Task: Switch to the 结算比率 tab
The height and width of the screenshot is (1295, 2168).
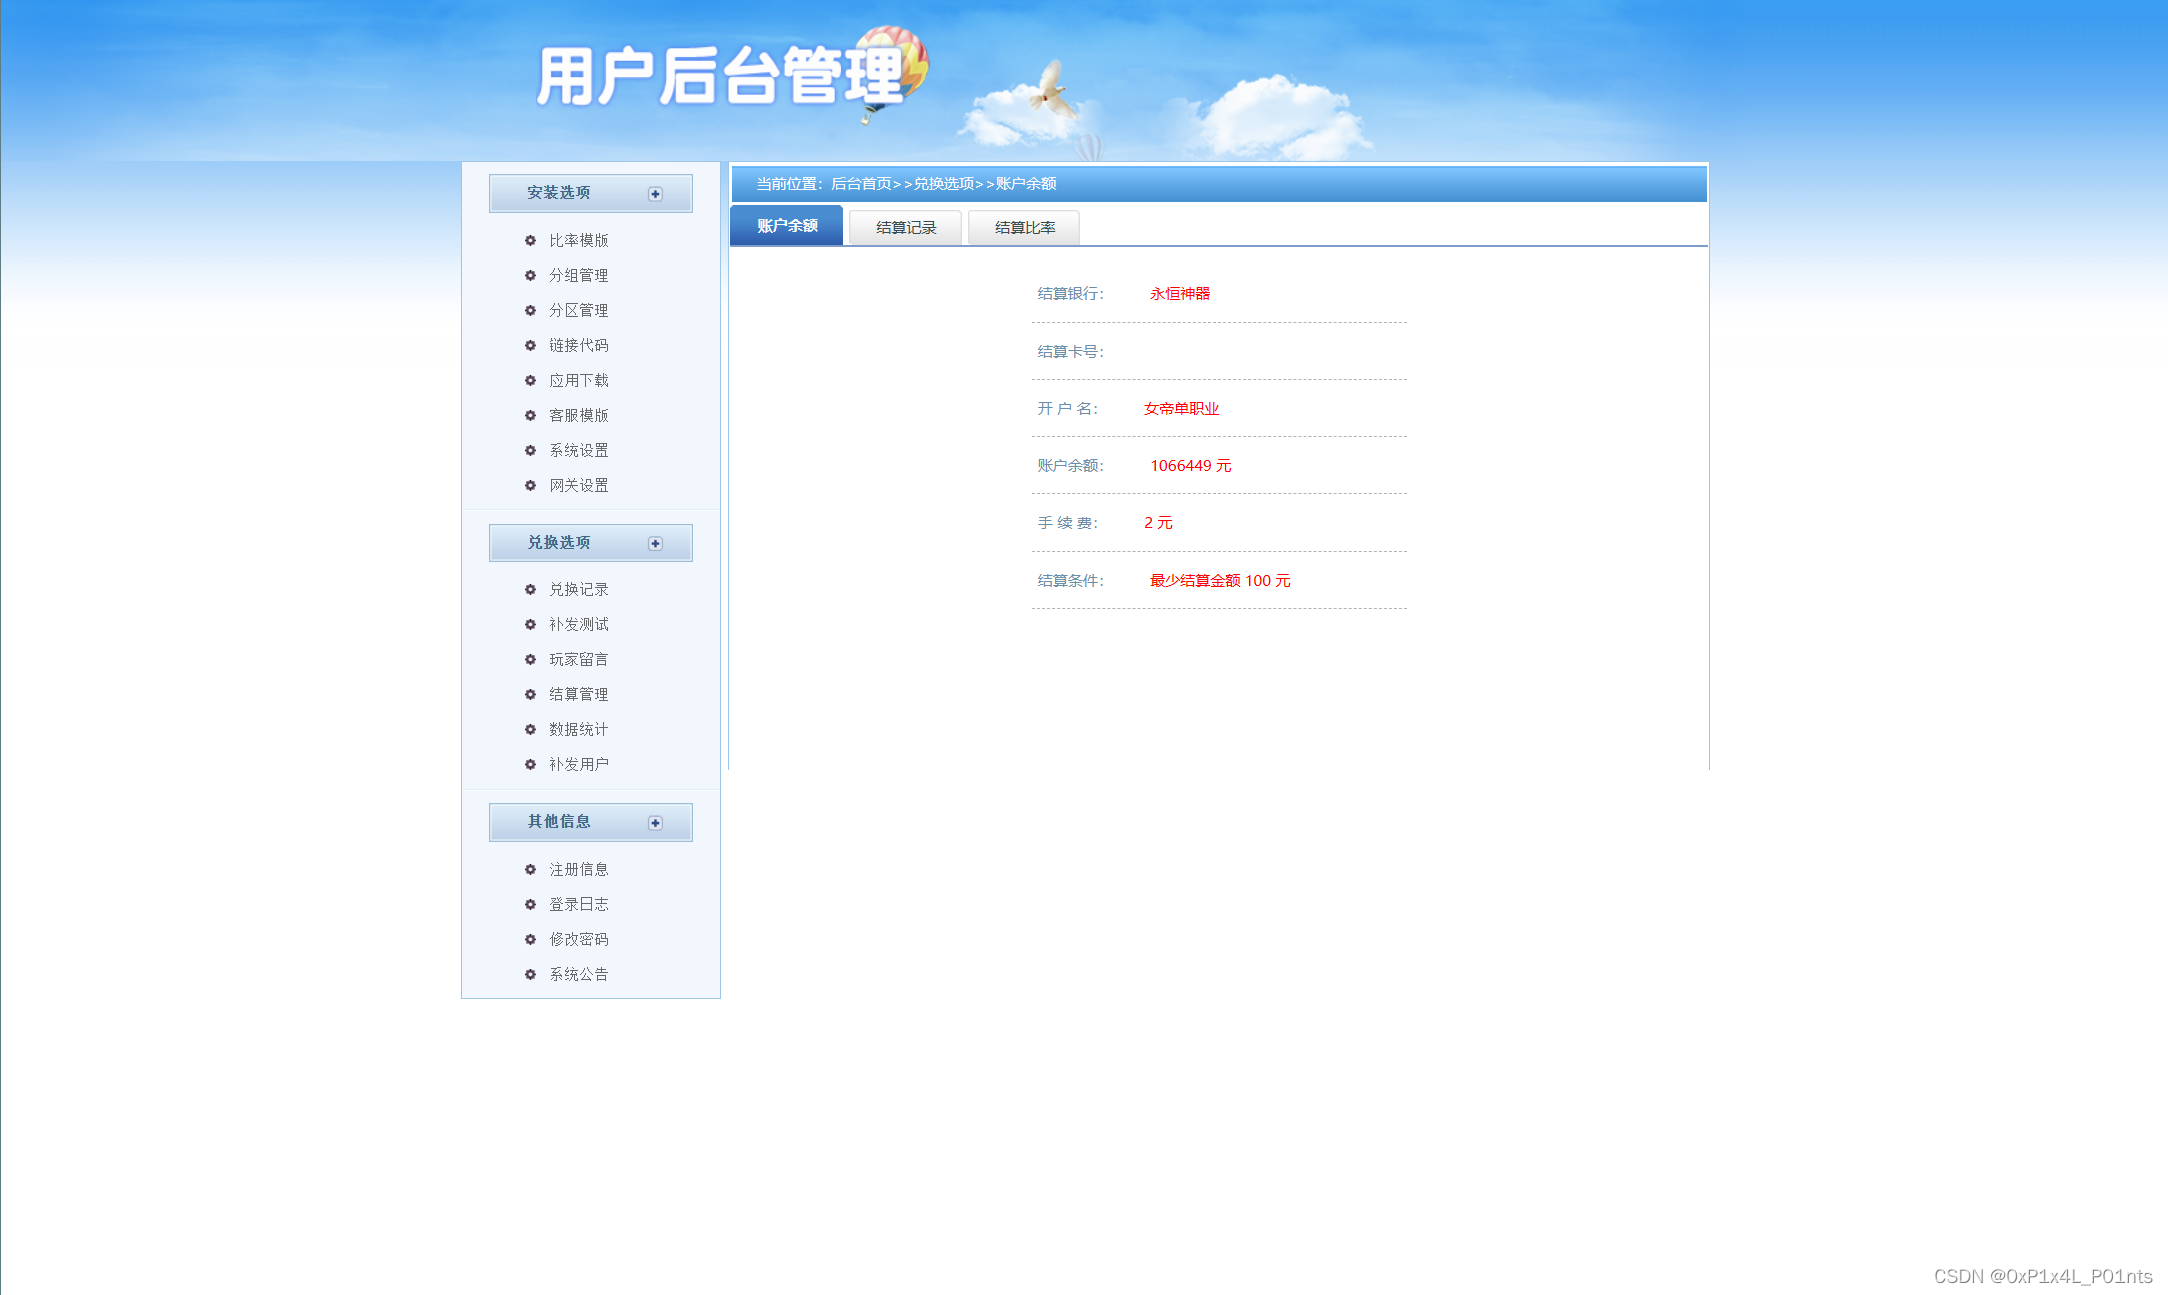Action: [x=1024, y=228]
